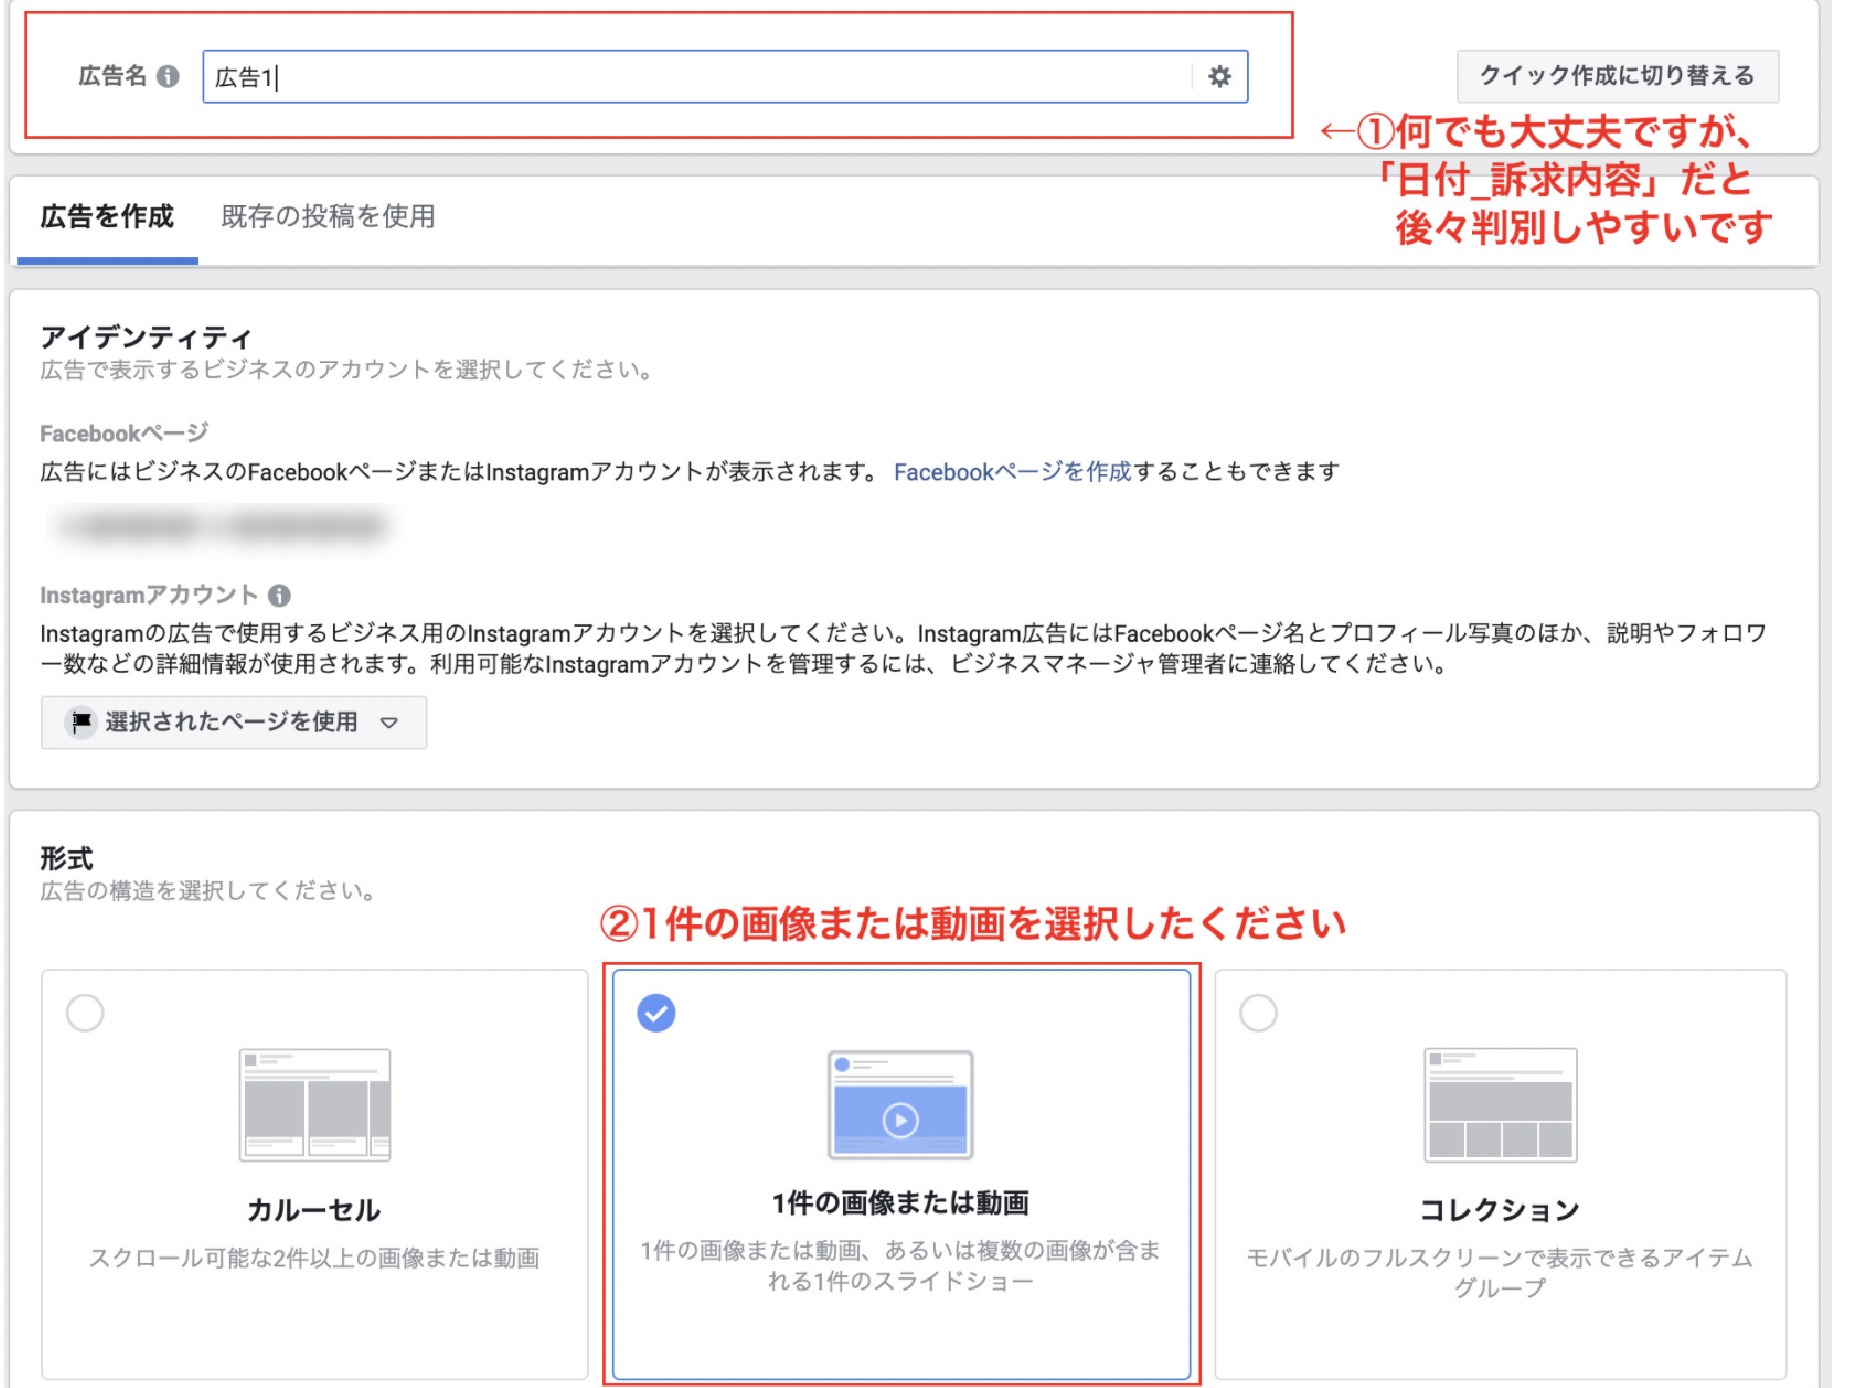Open the Facebookページを作成 link
The width and height of the screenshot is (1853, 1388).
1012,472
